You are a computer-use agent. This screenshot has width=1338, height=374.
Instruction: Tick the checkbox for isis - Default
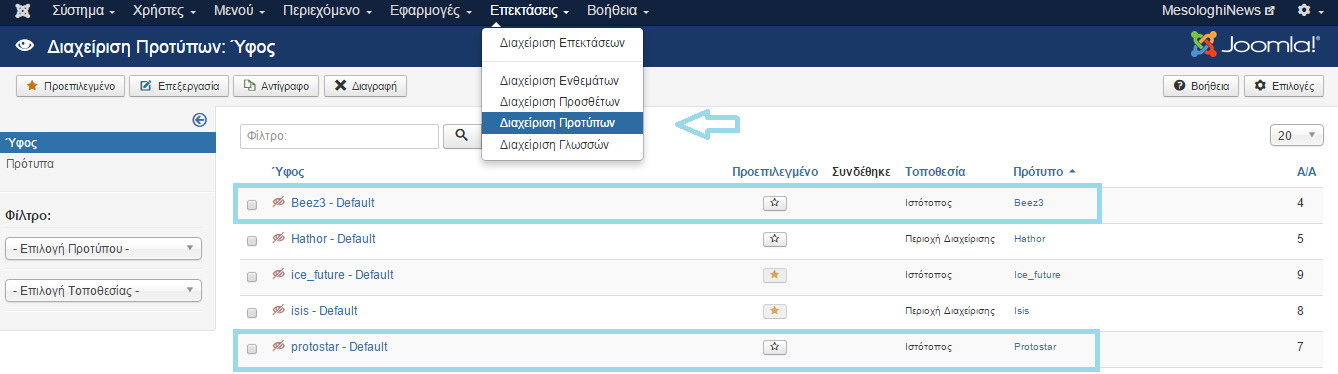(x=252, y=312)
